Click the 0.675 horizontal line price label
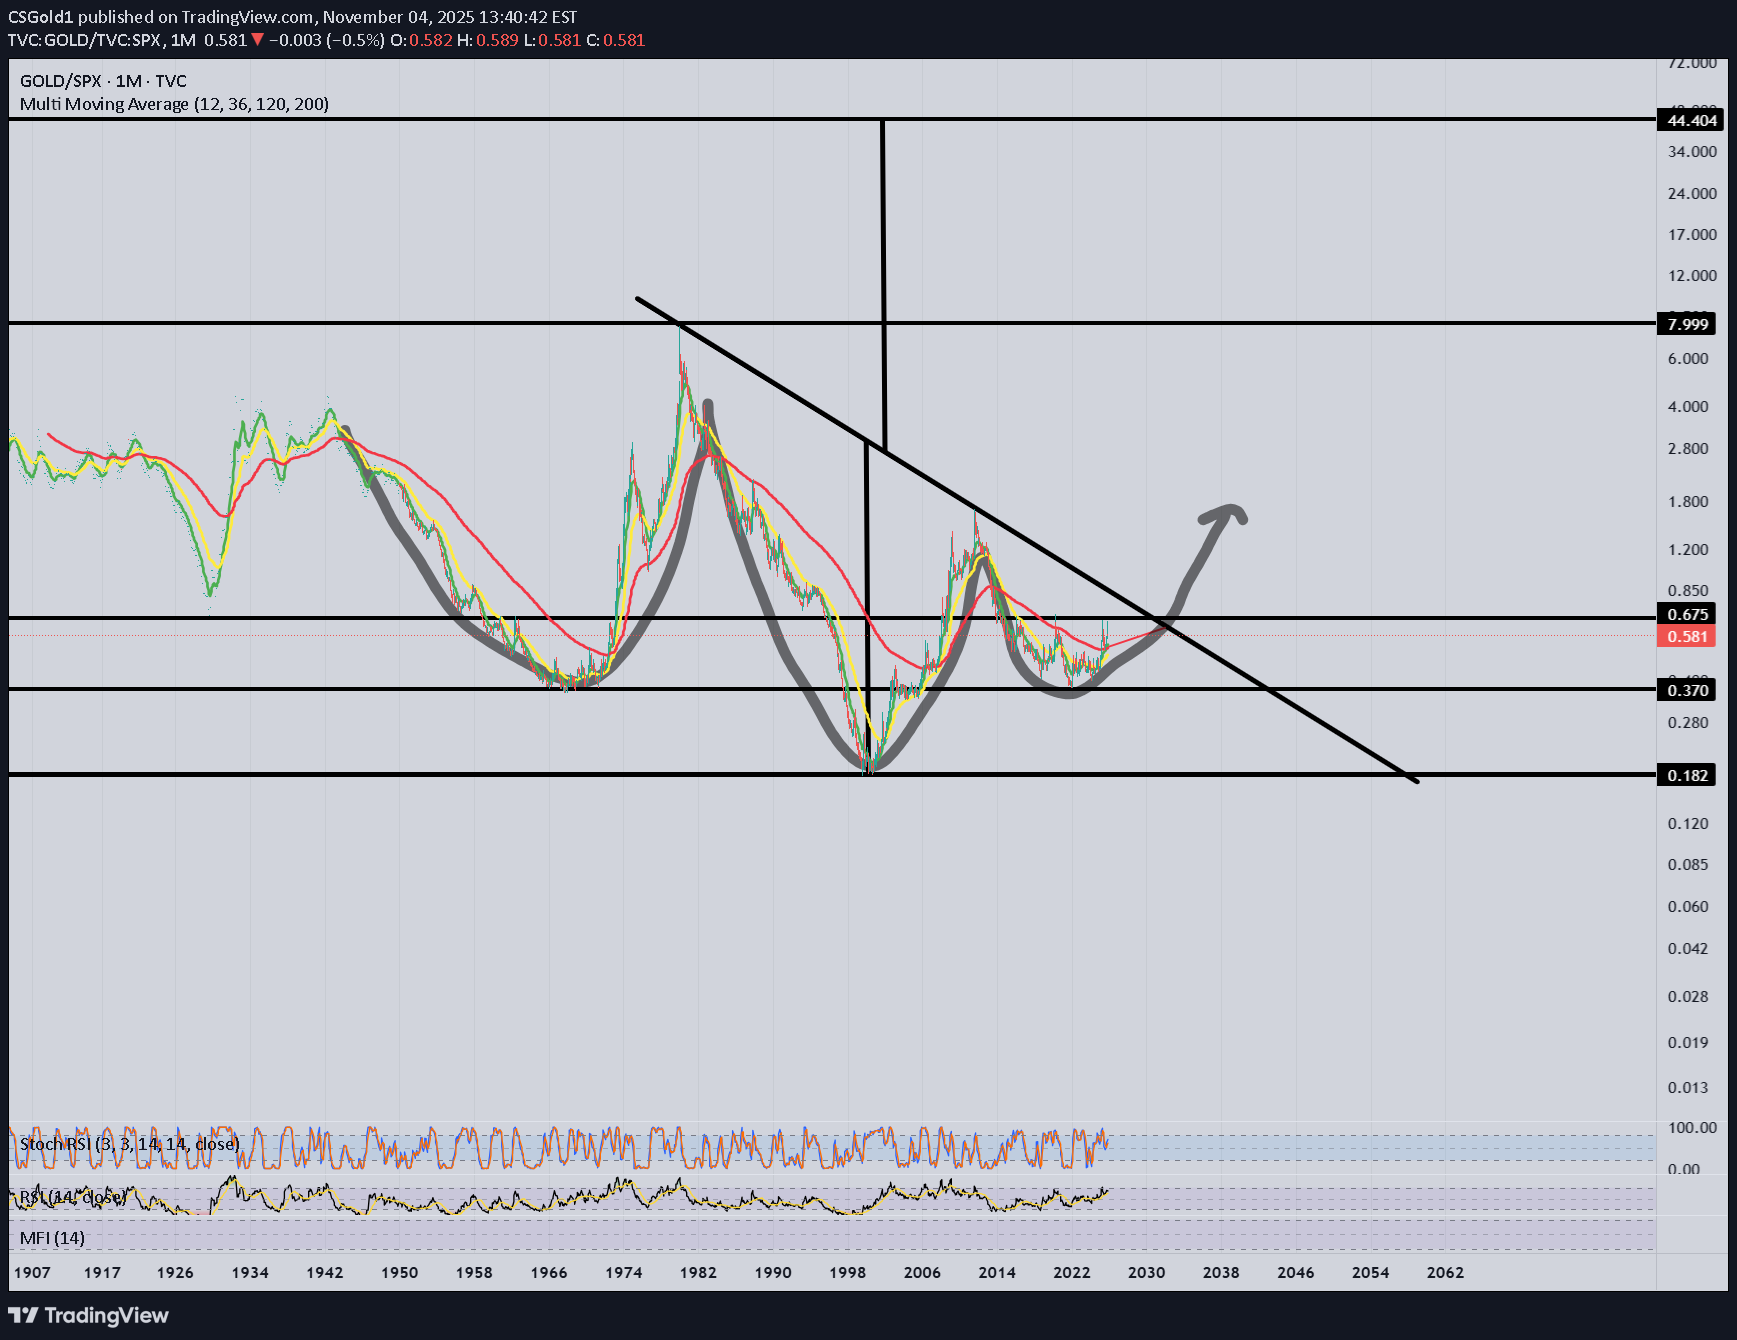 [1686, 614]
